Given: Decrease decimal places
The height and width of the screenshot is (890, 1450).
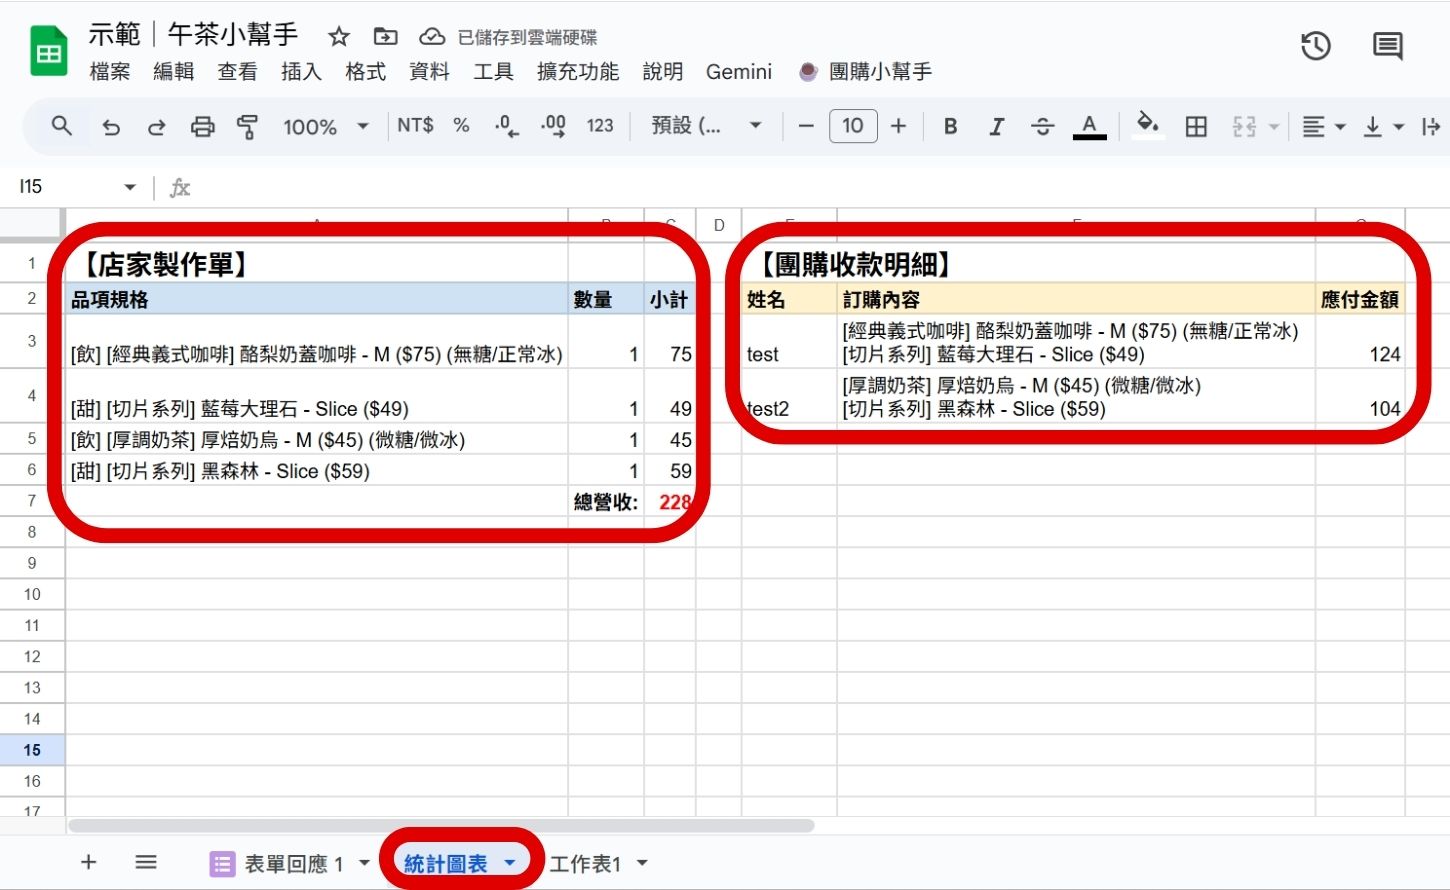Looking at the screenshot, I should tap(506, 127).
